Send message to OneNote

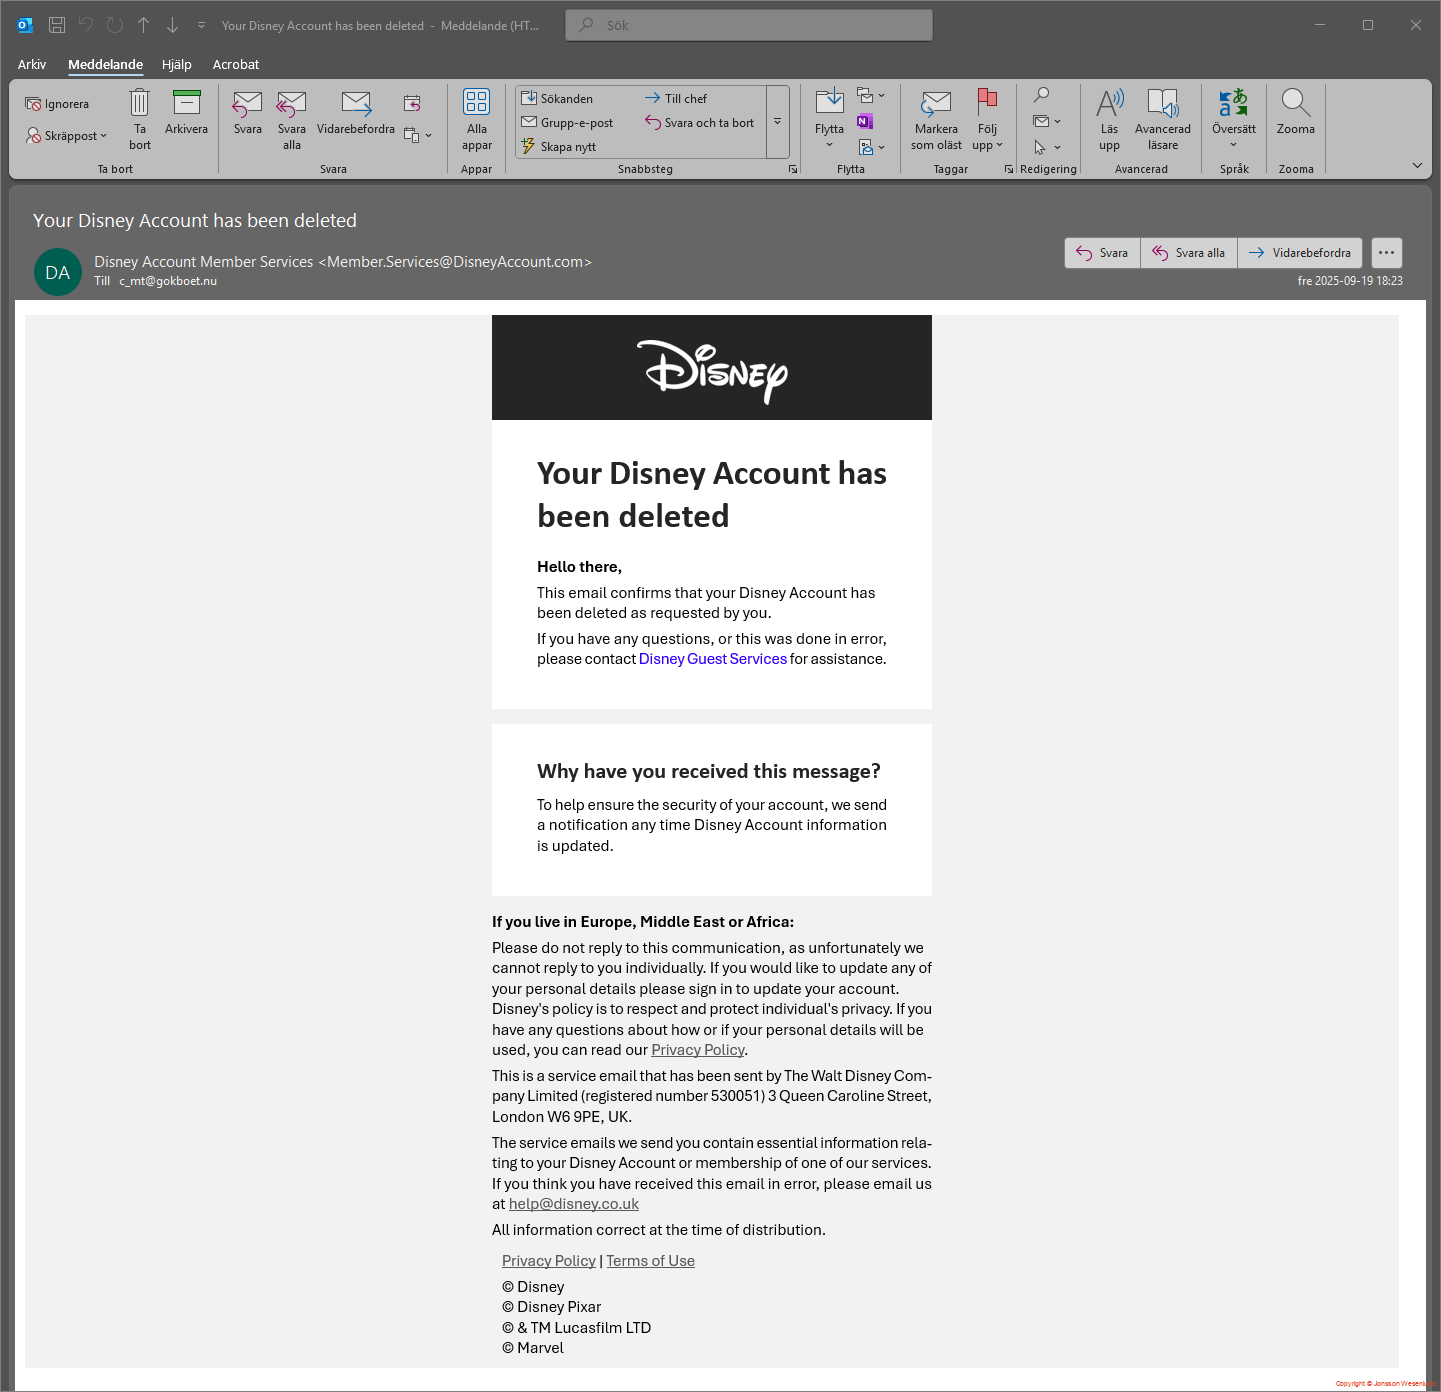click(865, 122)
